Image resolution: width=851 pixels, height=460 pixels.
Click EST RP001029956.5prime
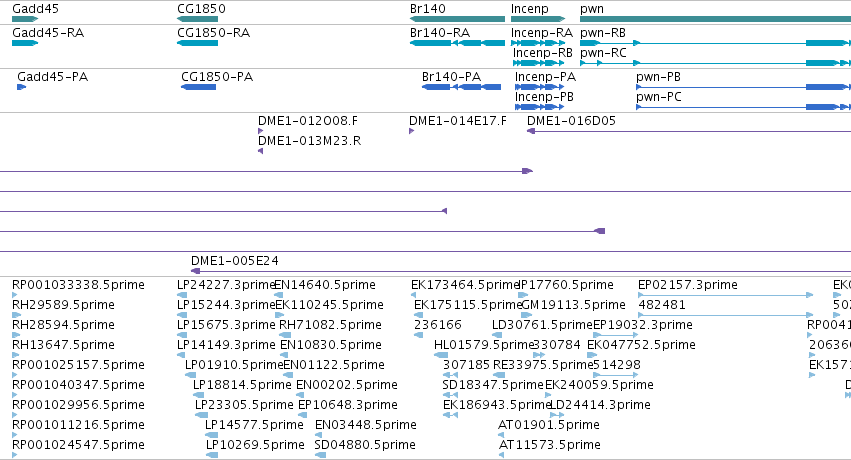(15, 416)
